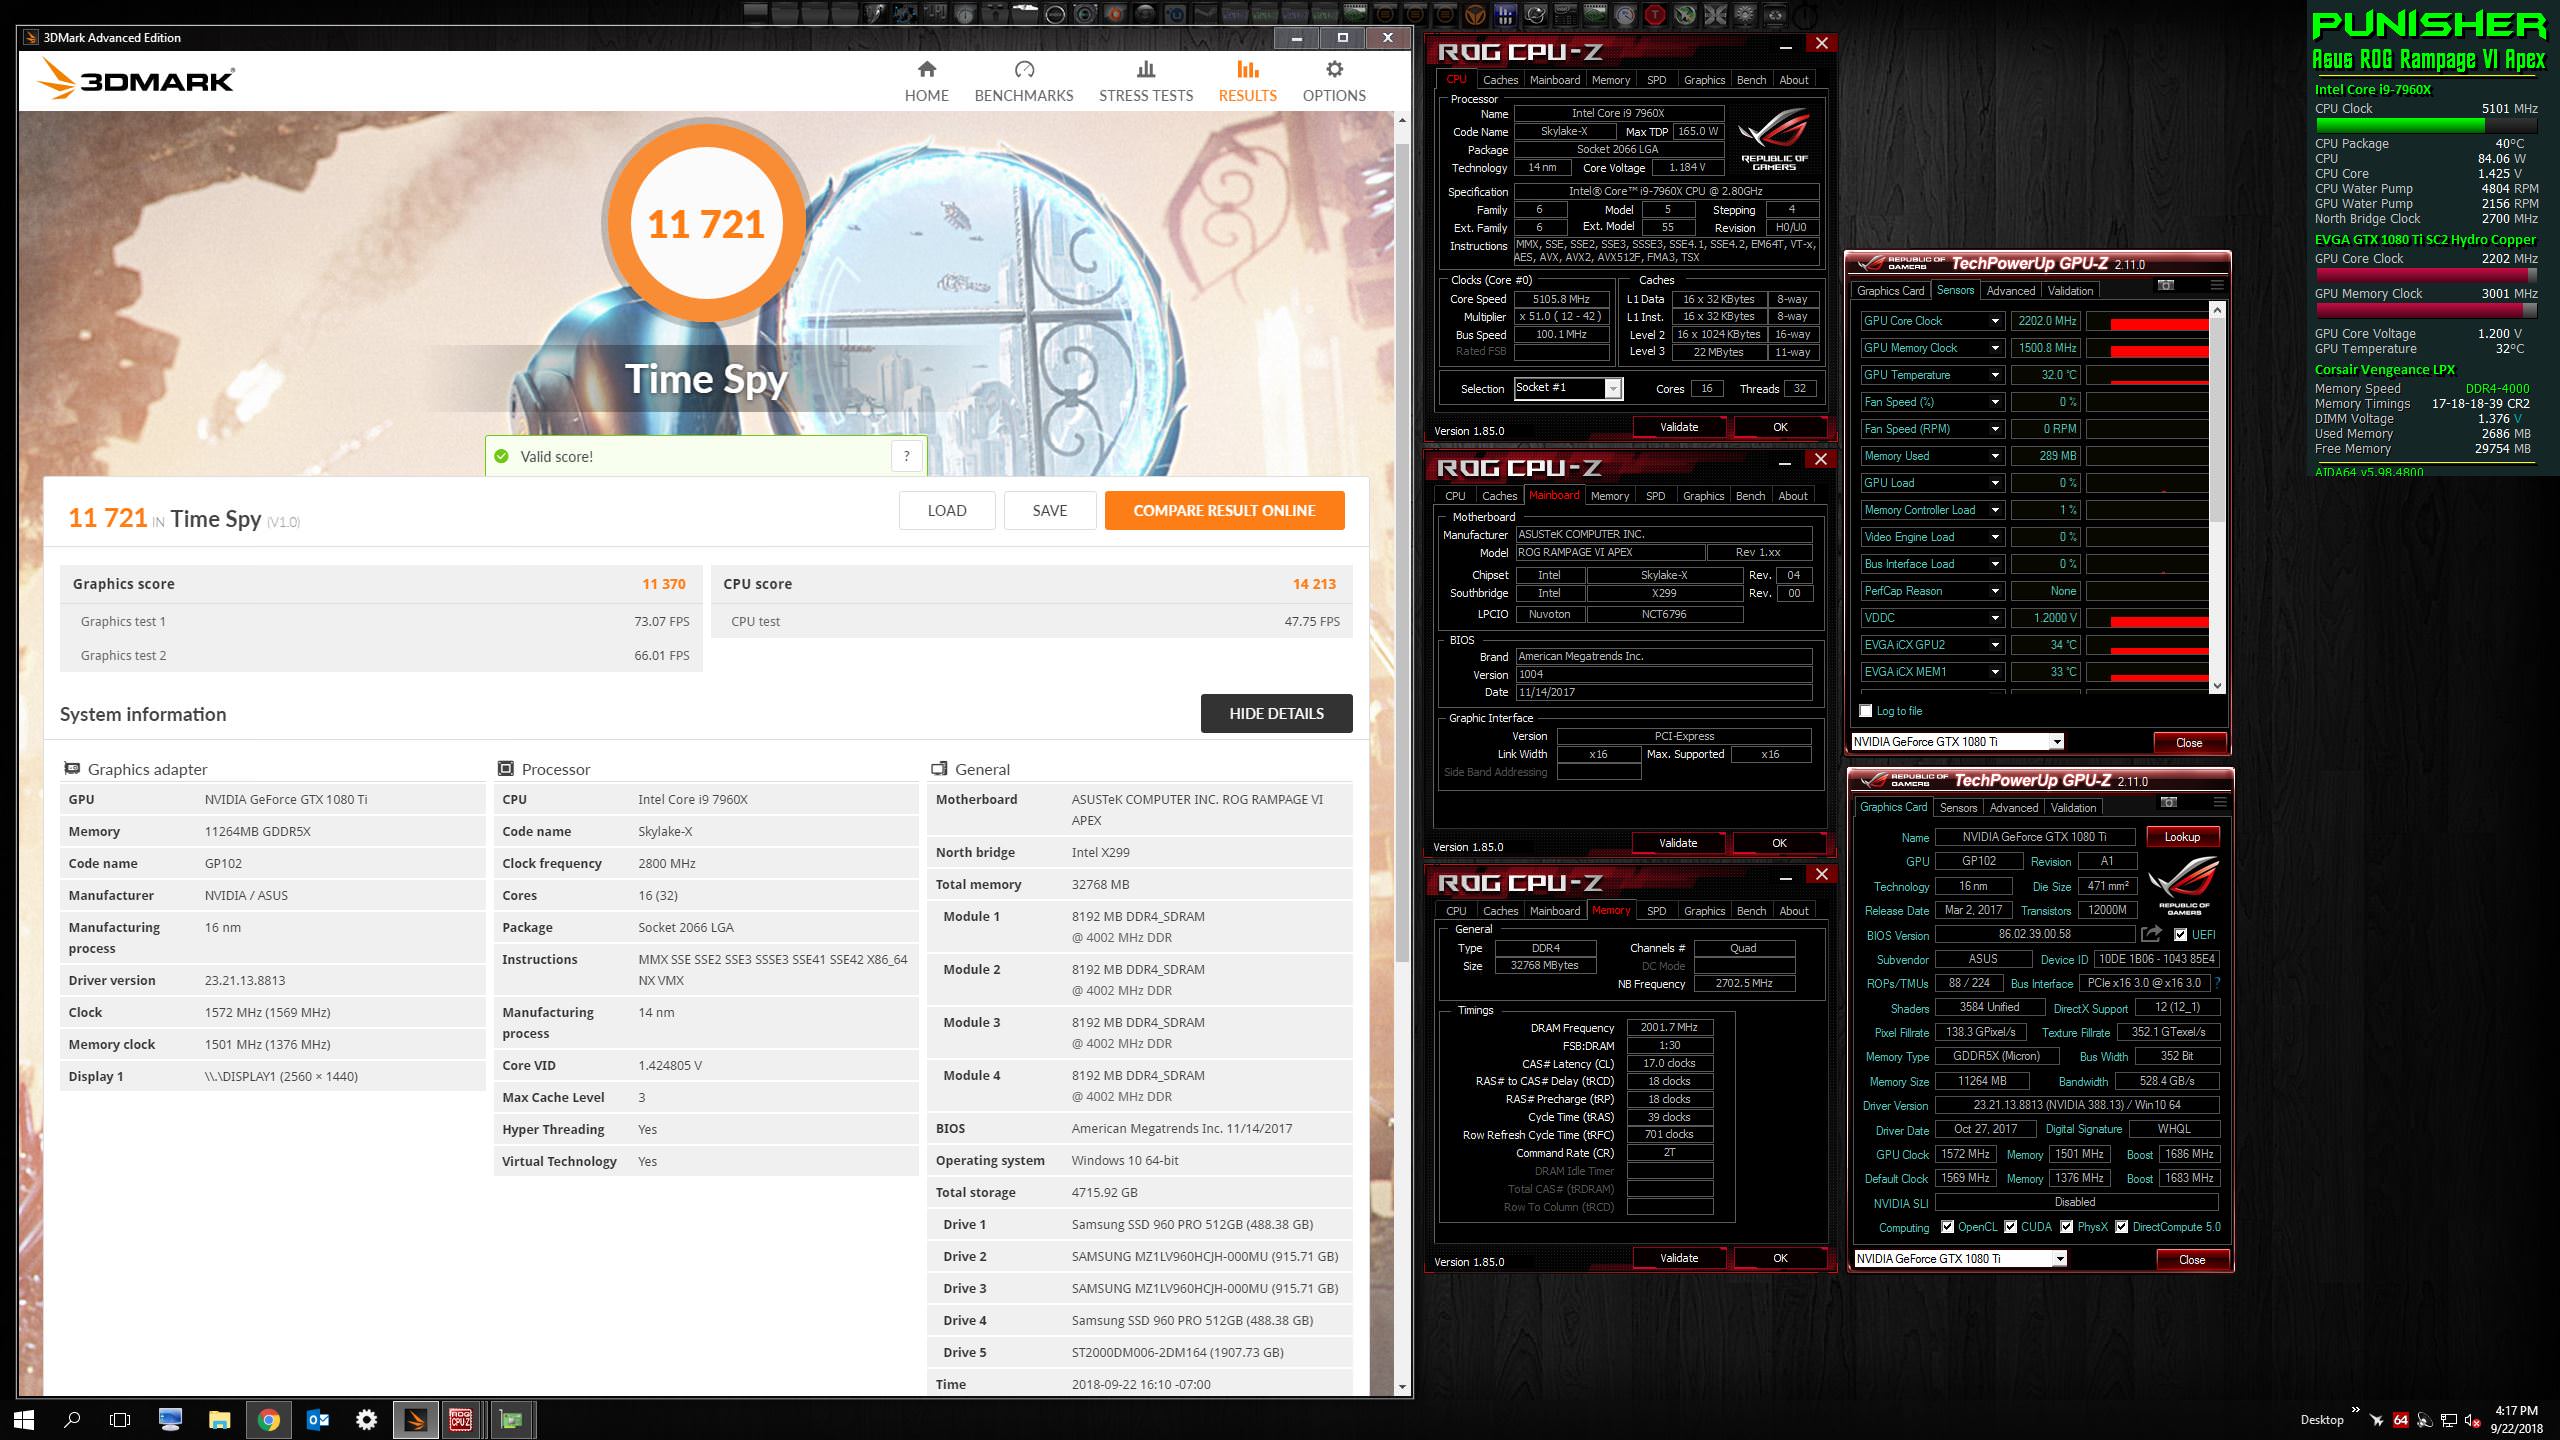This screenshot has width=2560, height=1440.
Task: Enable the Log to file checkbox
Action: point(1865,711)
